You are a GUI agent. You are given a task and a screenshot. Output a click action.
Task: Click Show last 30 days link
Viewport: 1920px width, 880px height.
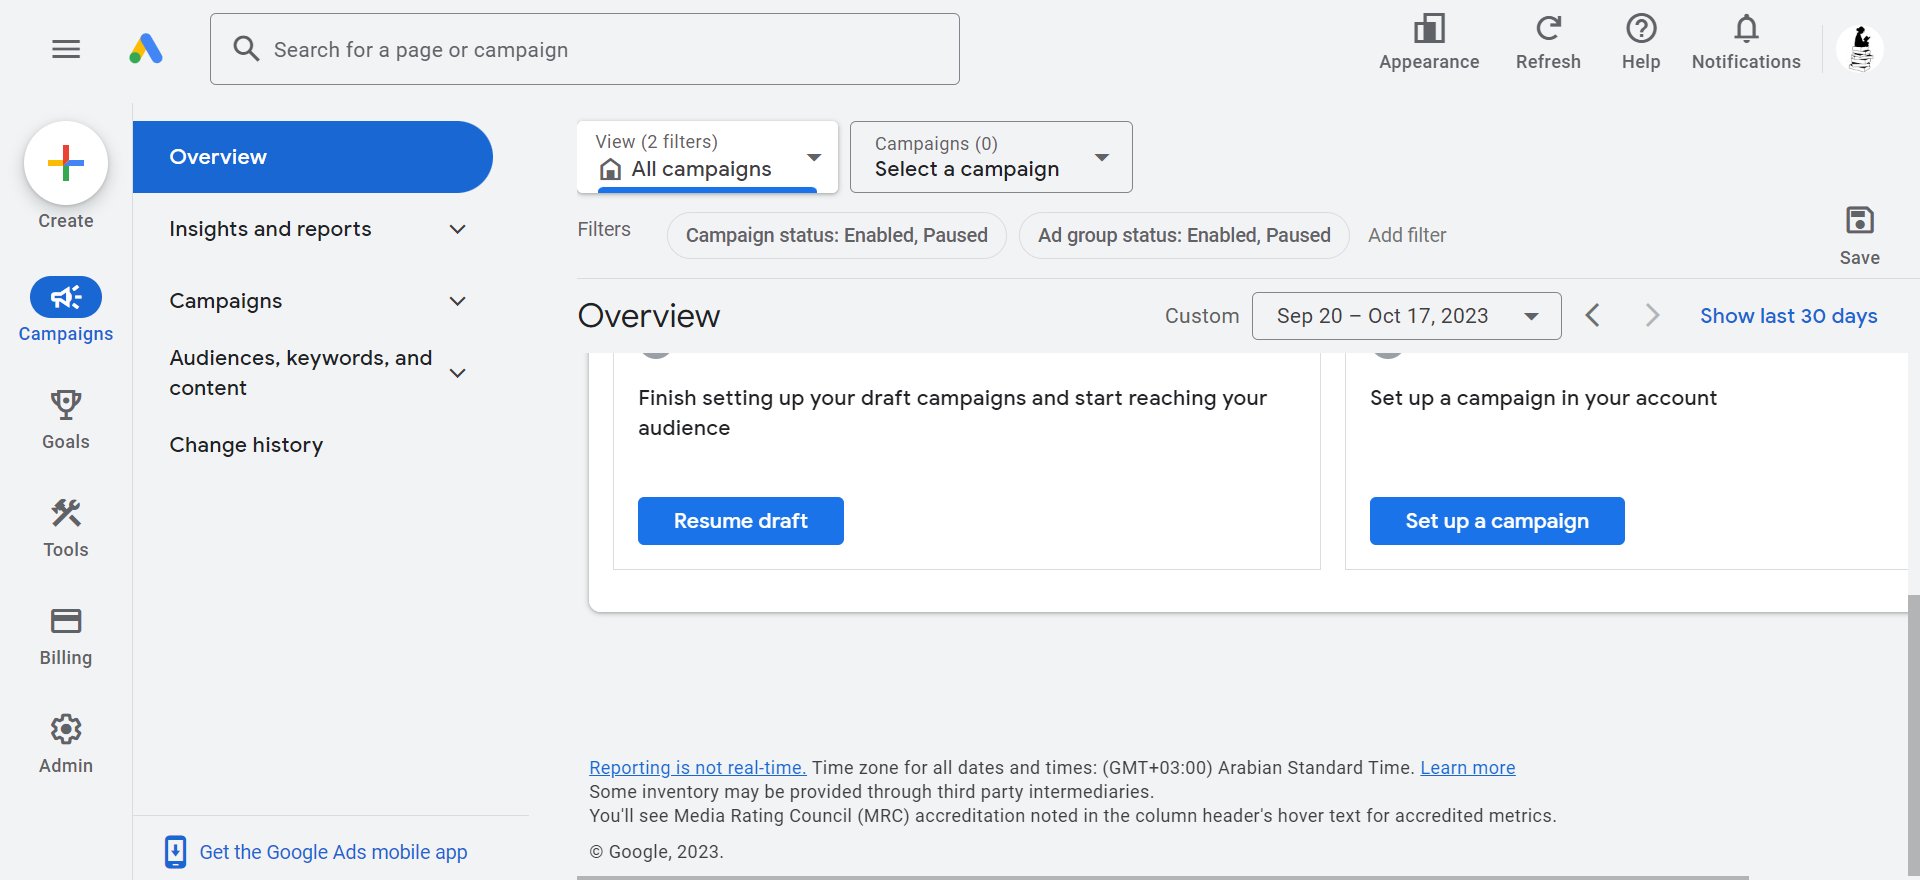pos(1788,316)
